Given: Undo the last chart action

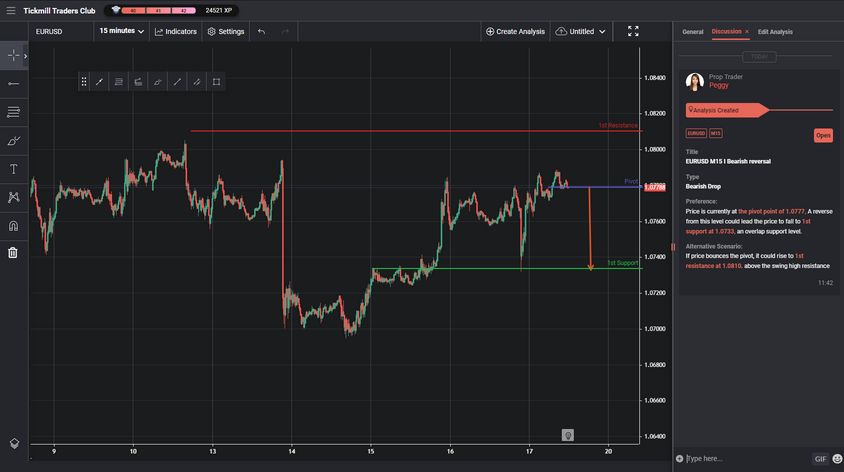Looking at the screenshot, I should [262, 32].
